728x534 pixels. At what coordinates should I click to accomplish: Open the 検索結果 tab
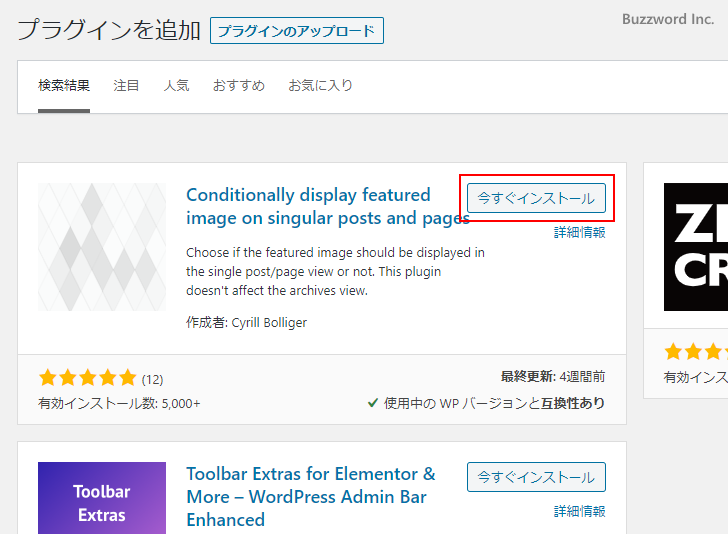(64, 86)
